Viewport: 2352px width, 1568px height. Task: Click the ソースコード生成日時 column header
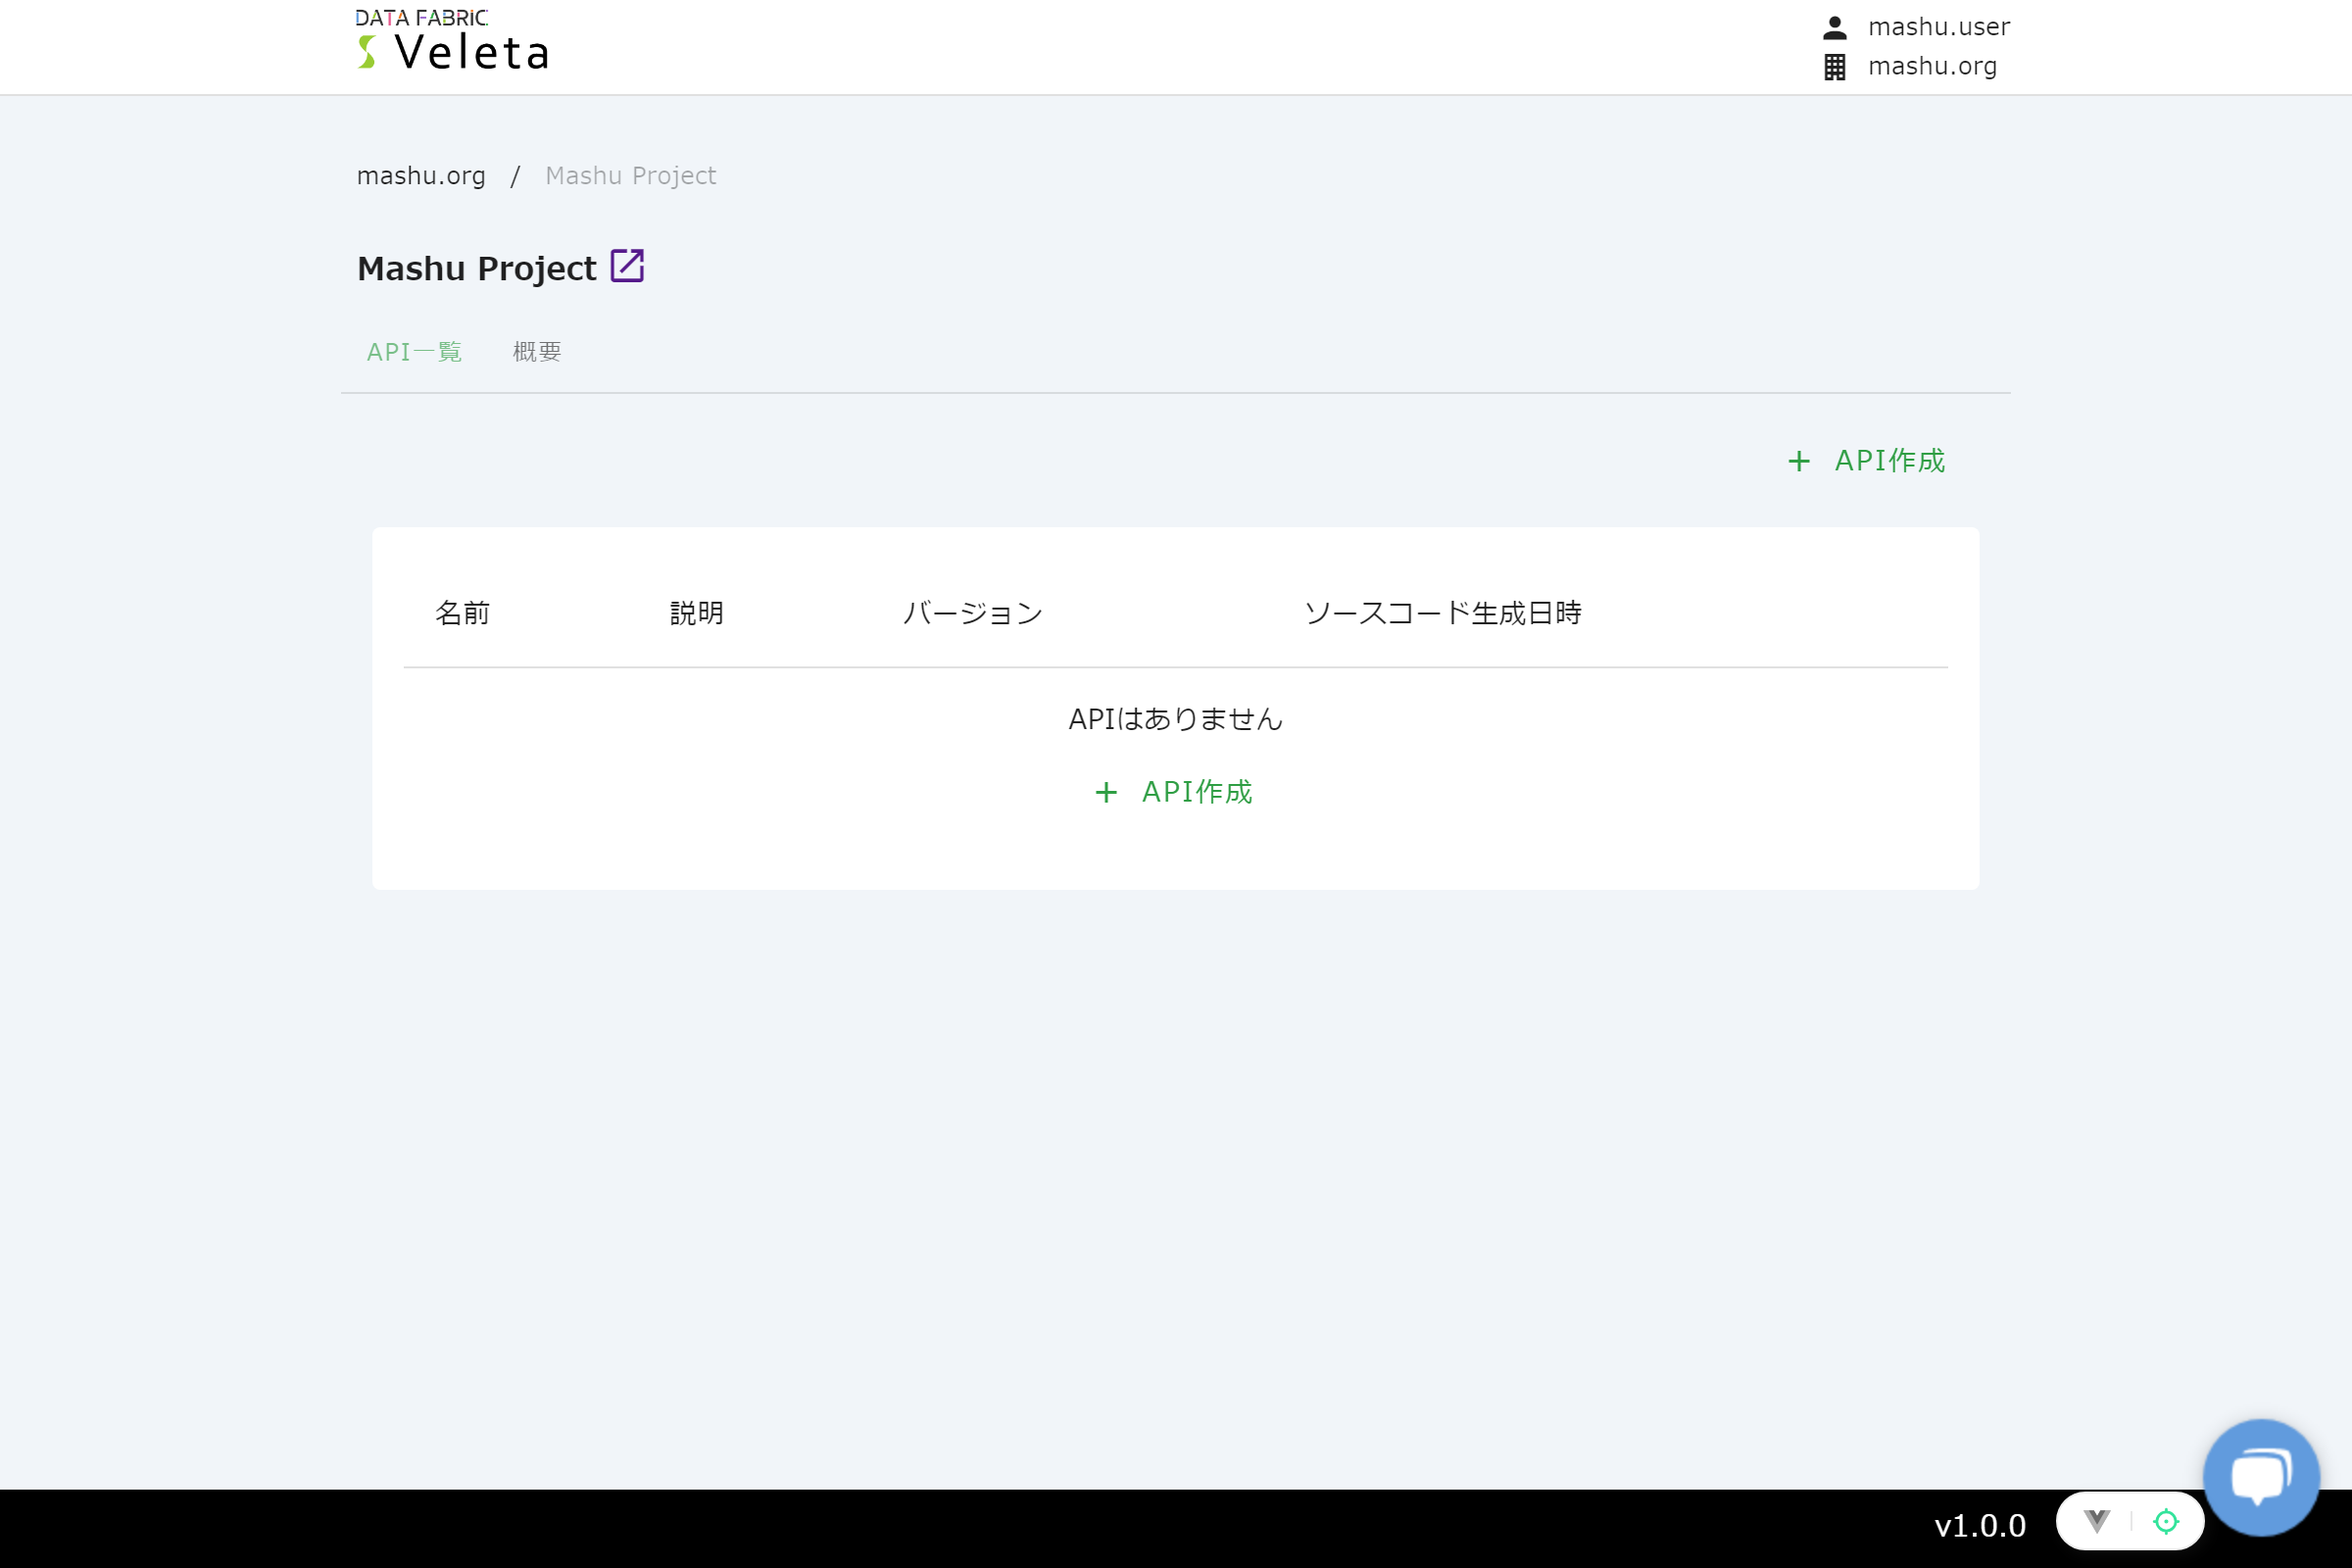[1442, 613]
